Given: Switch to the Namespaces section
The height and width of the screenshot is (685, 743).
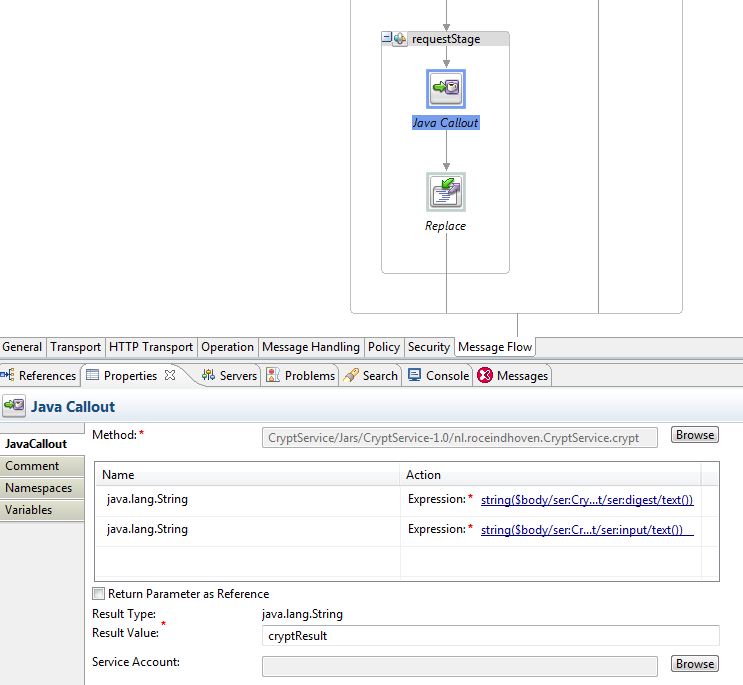Looking at the screenshot, I should pyautogui.click(x=39, y=488).
